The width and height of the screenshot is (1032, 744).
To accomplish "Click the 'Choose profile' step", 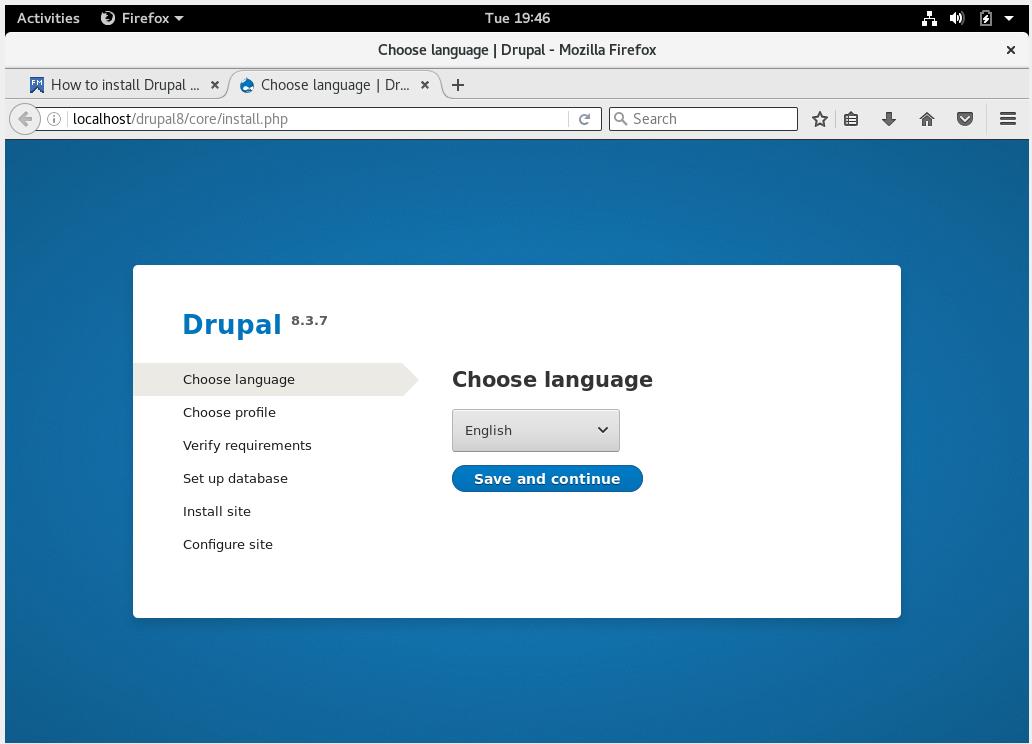I will pyautogui.click(x=229, y=413).
